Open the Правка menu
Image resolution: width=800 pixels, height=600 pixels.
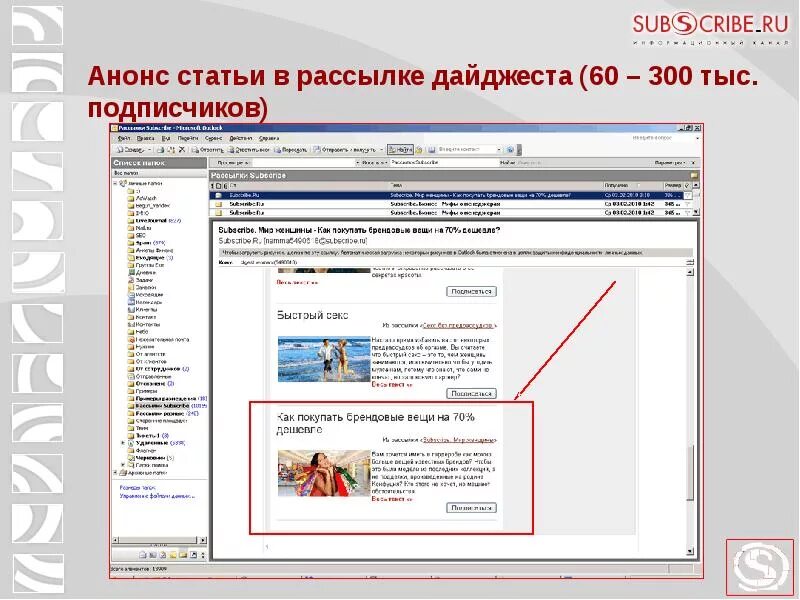click(146, 138)
